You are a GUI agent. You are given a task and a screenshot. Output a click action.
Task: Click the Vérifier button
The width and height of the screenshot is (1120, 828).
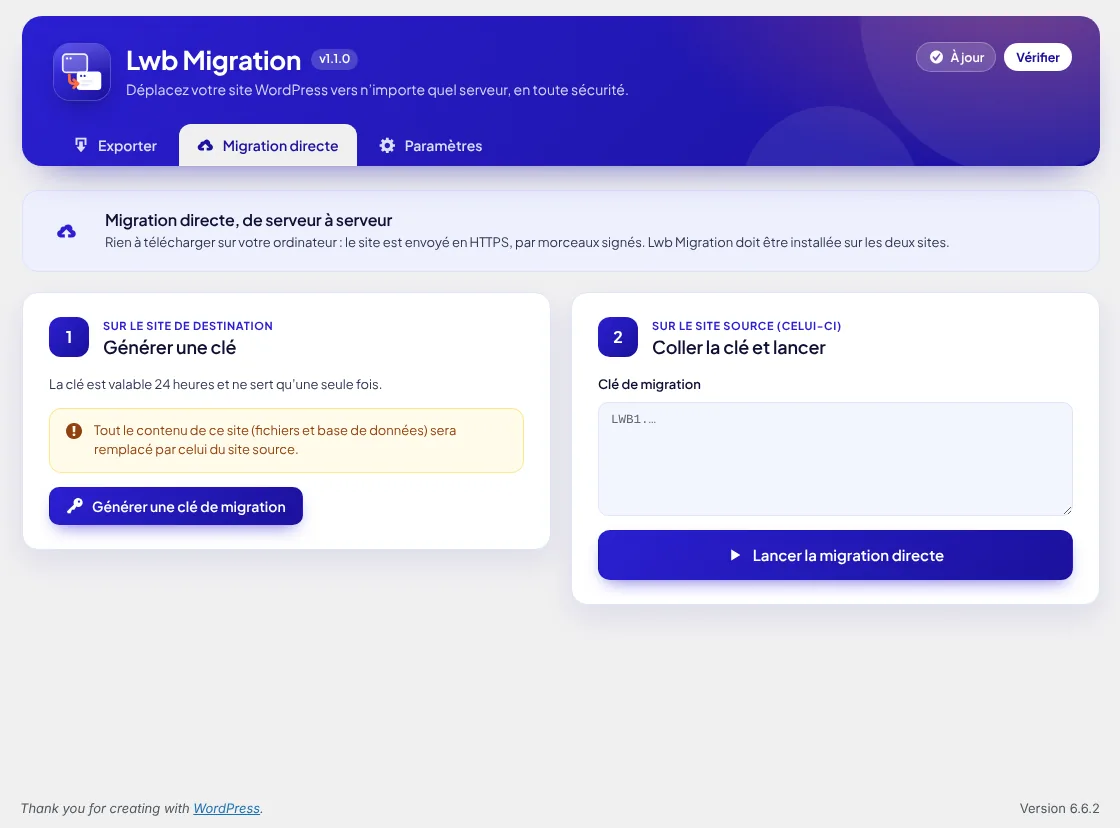click(1037, 57)
